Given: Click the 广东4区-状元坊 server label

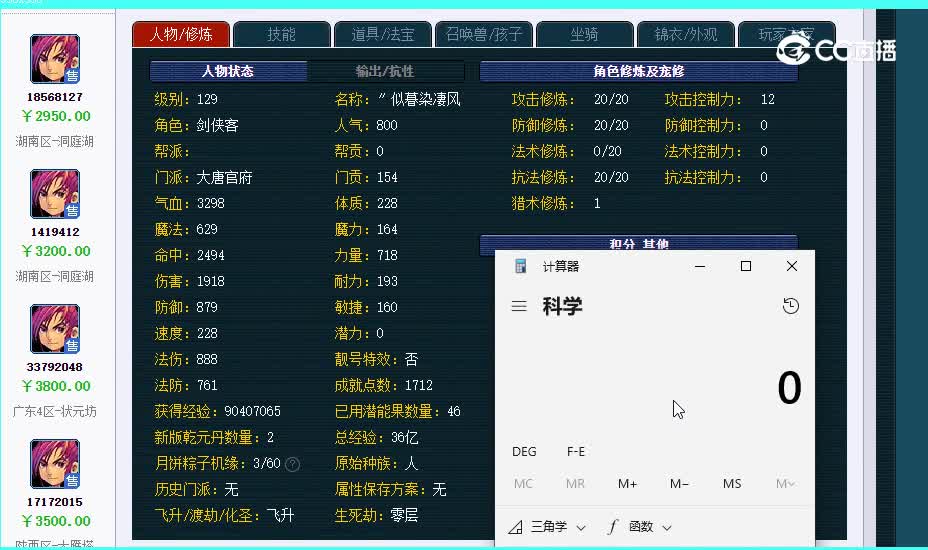Looking at the screenshot, I should [x=54, y=411].
